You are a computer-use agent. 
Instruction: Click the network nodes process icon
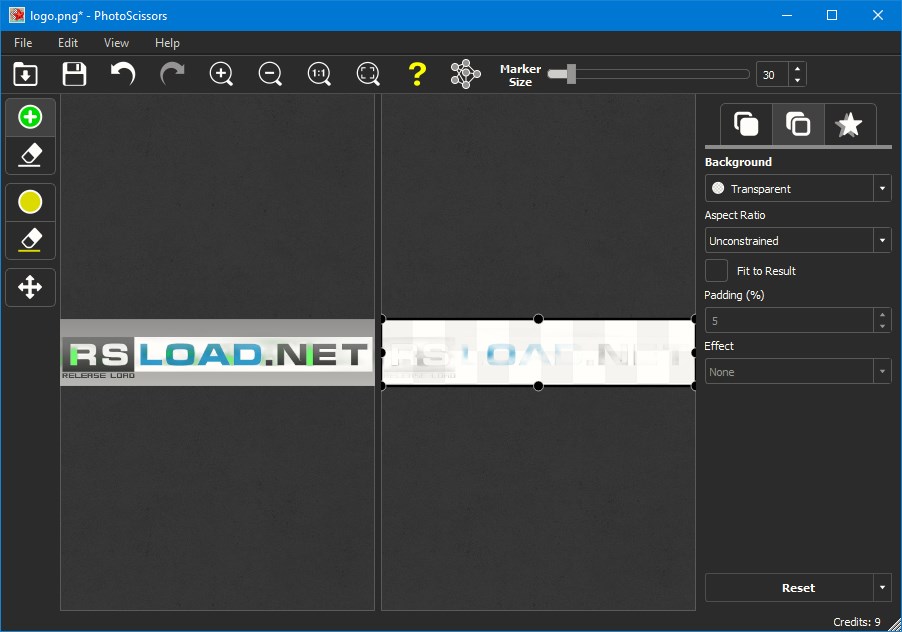coord(465,74)
